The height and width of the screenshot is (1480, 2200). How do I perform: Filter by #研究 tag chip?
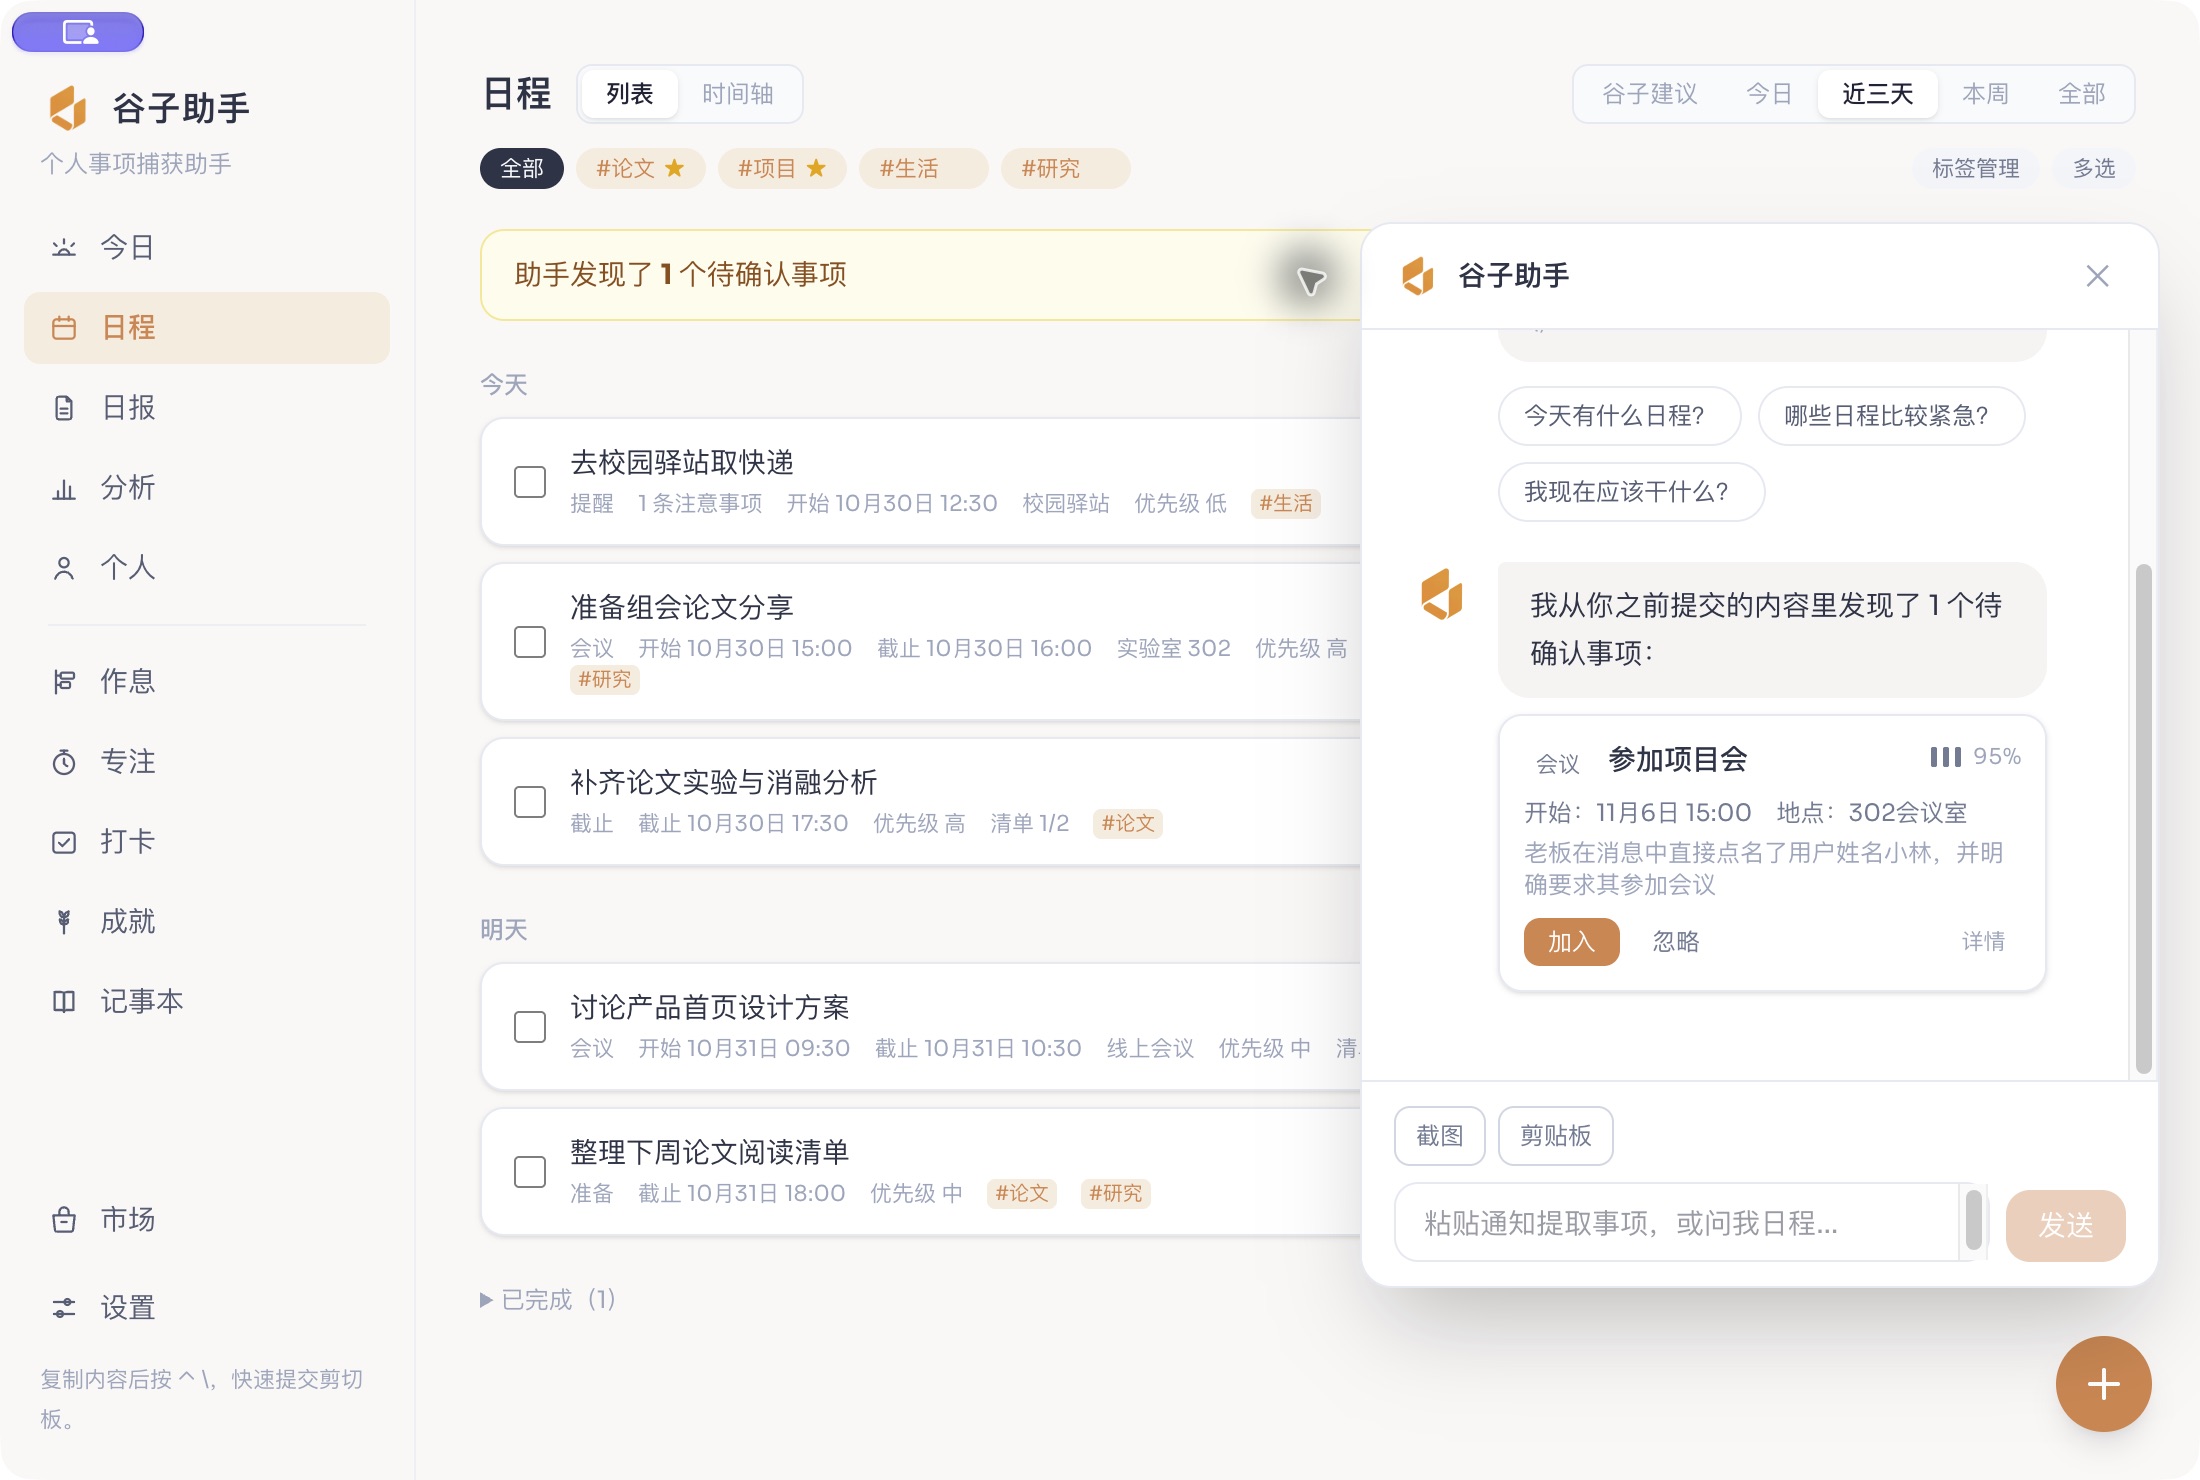click(1065, 168)
